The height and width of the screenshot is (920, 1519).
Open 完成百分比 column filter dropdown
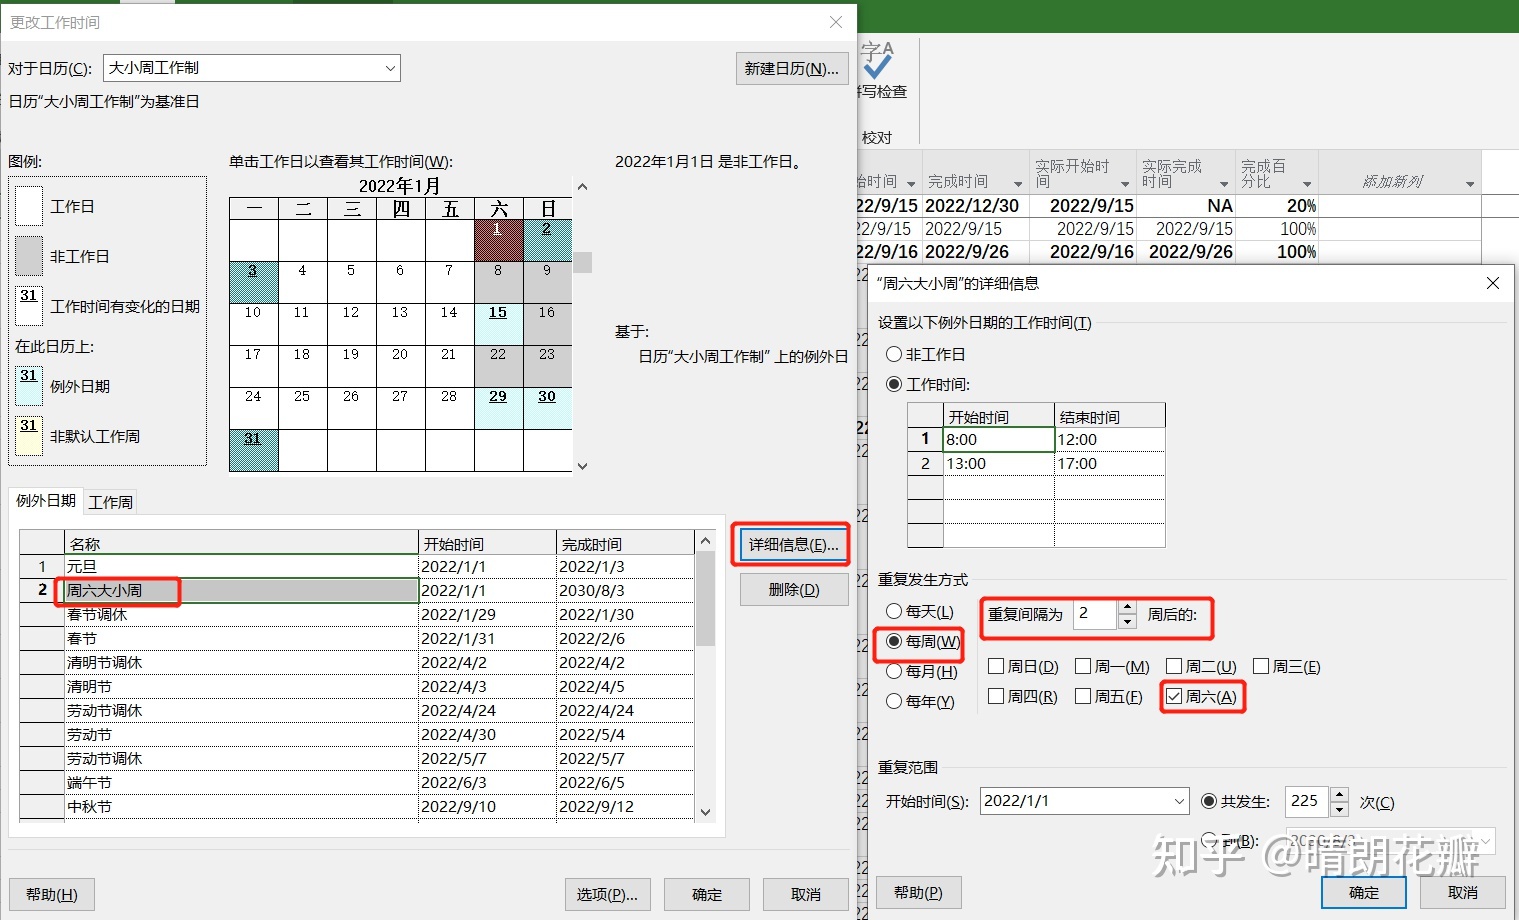(1307, 184)
